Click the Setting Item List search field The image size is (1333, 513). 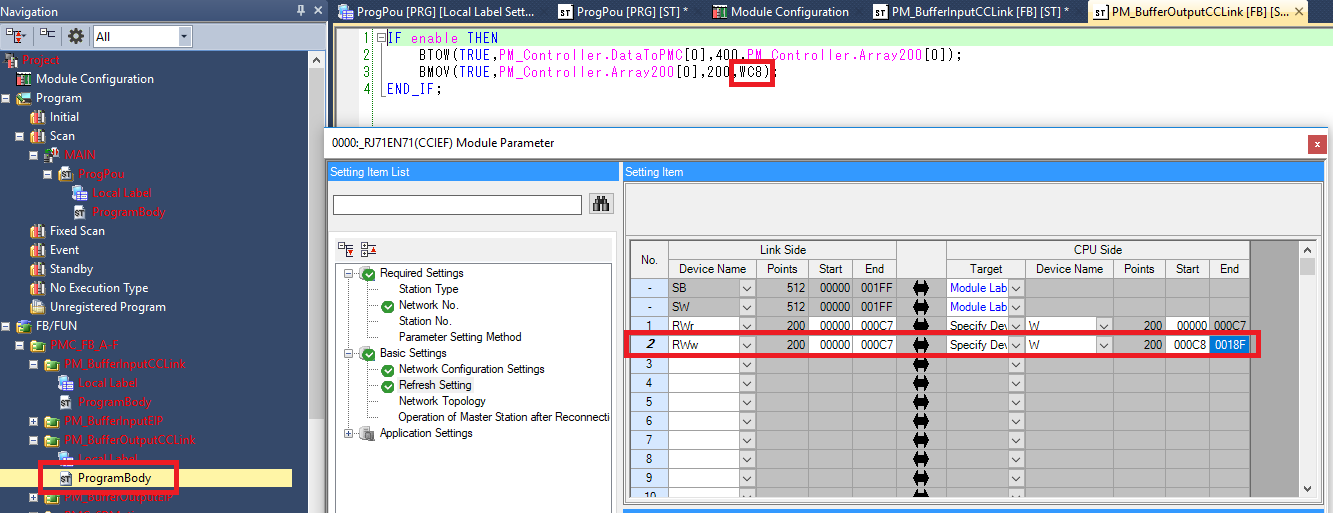coord(457,205)
